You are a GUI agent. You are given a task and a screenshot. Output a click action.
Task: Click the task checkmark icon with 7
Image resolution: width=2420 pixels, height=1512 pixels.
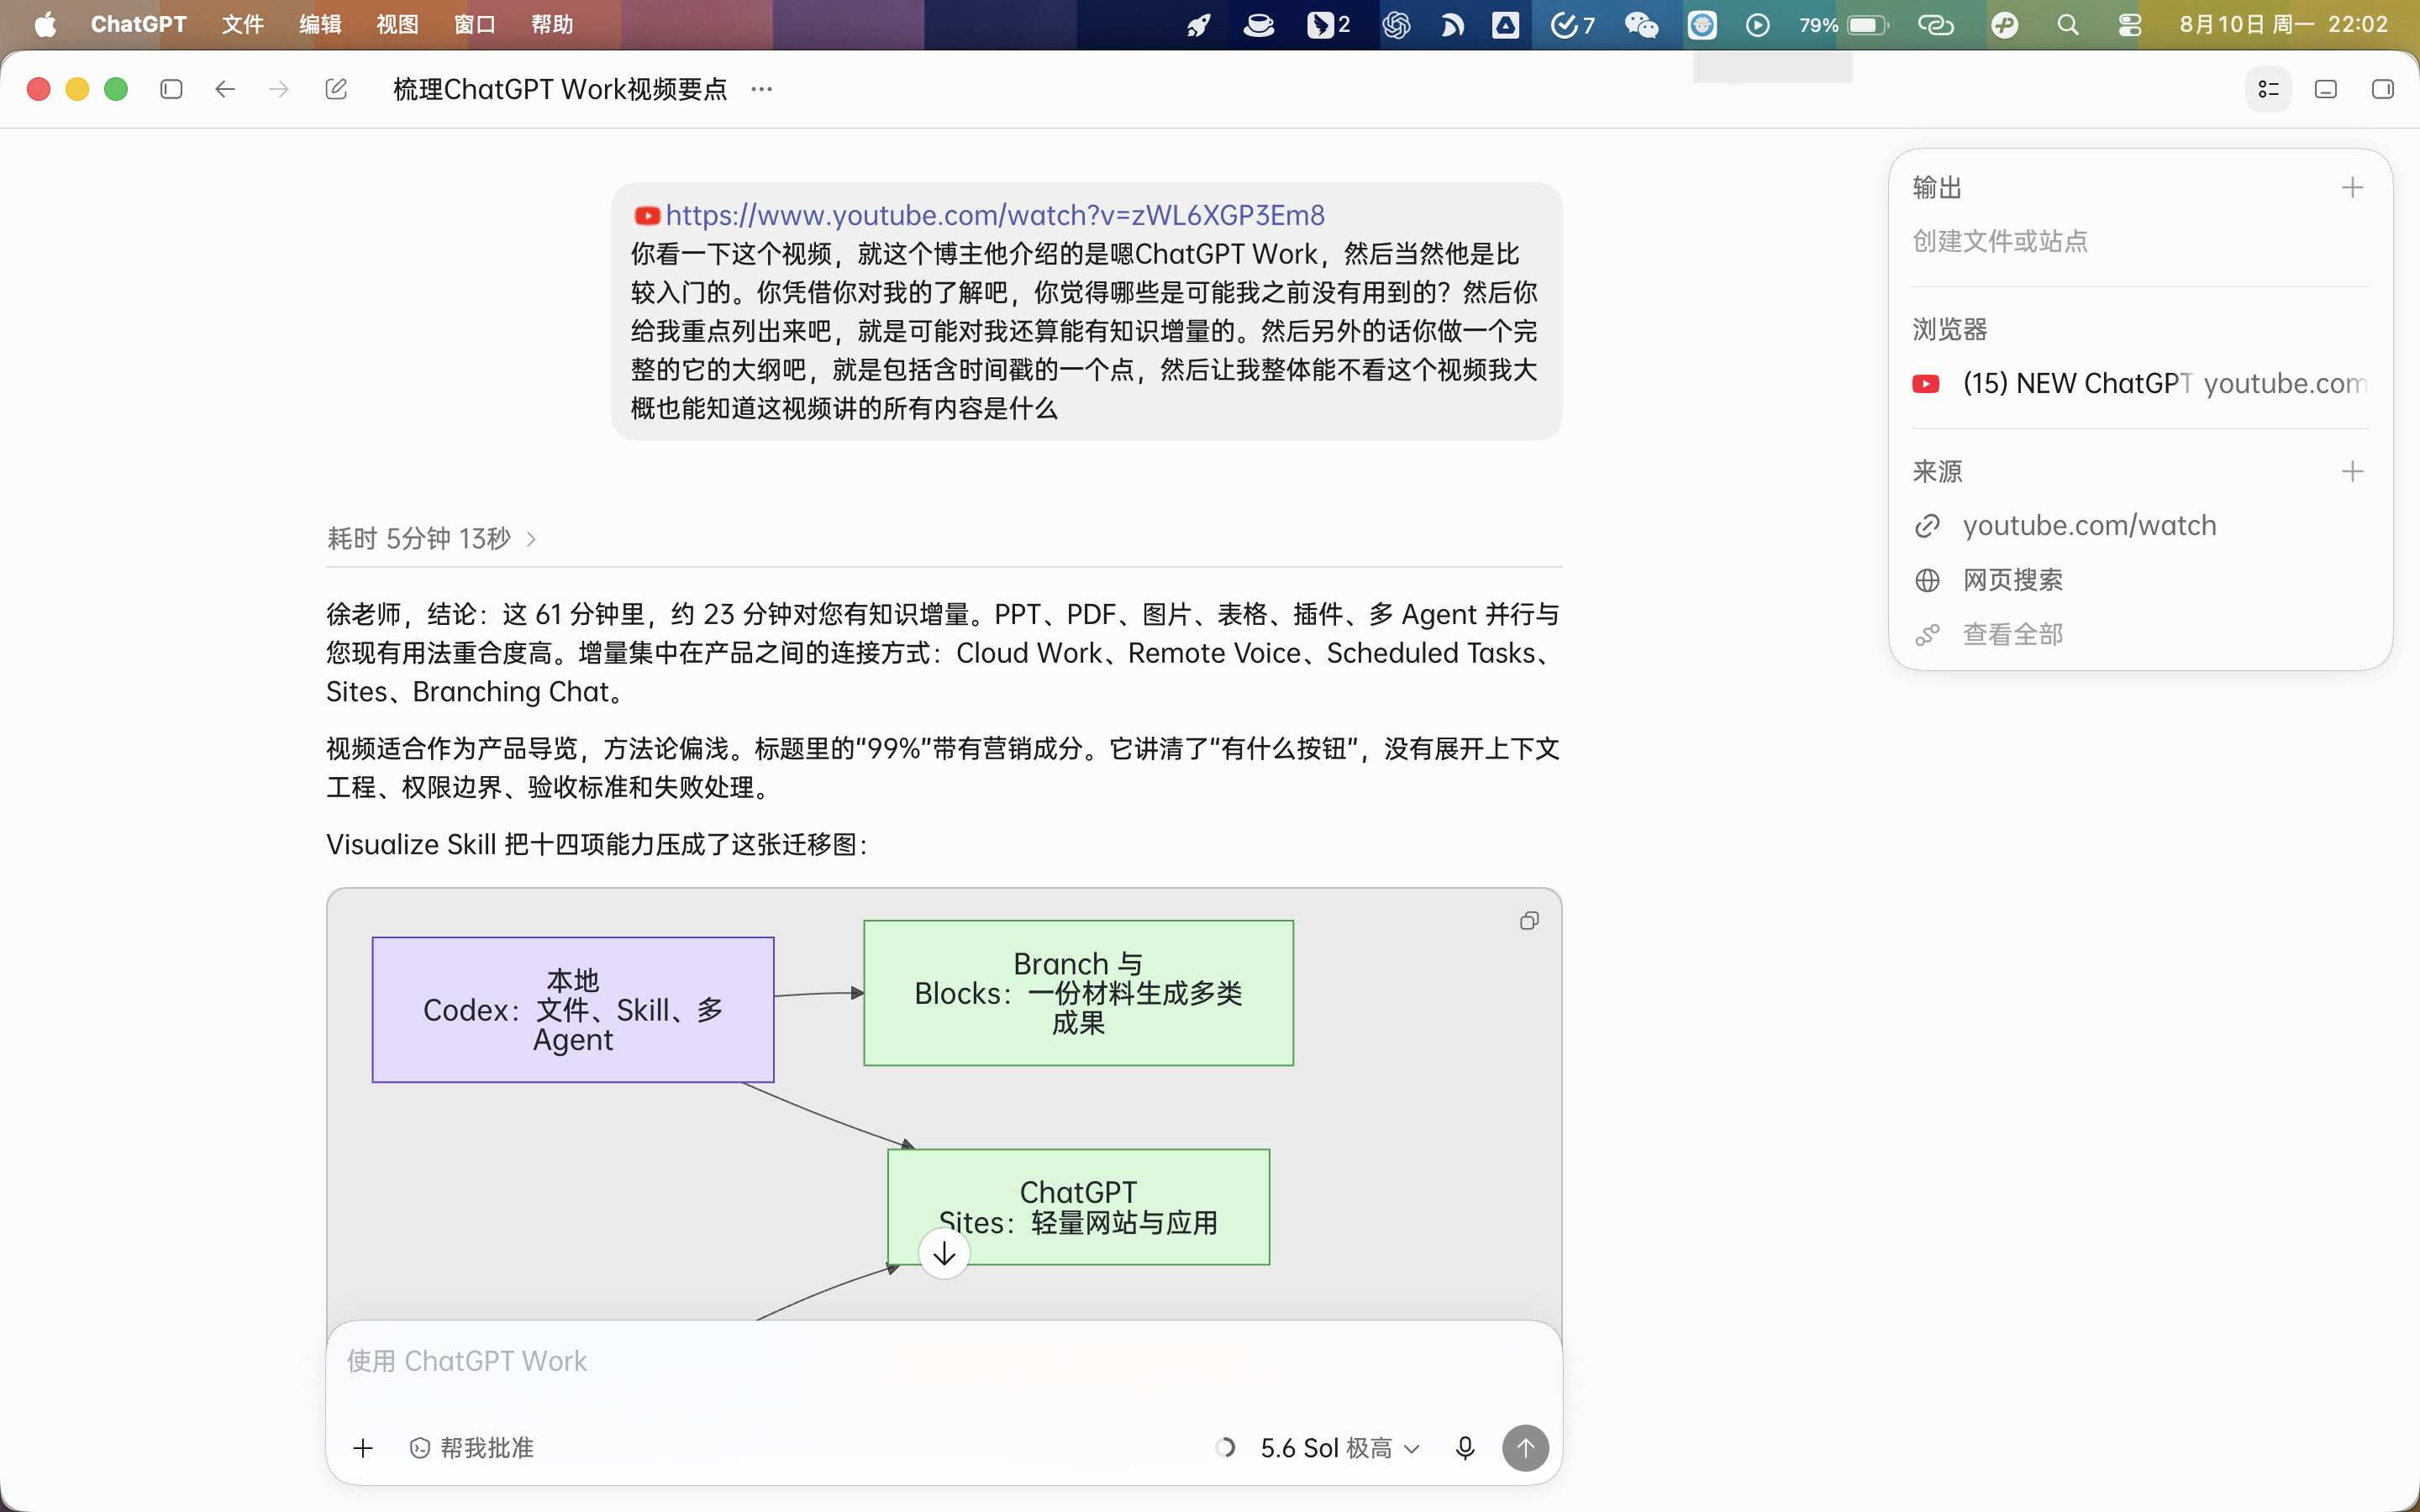(1572, 25)
